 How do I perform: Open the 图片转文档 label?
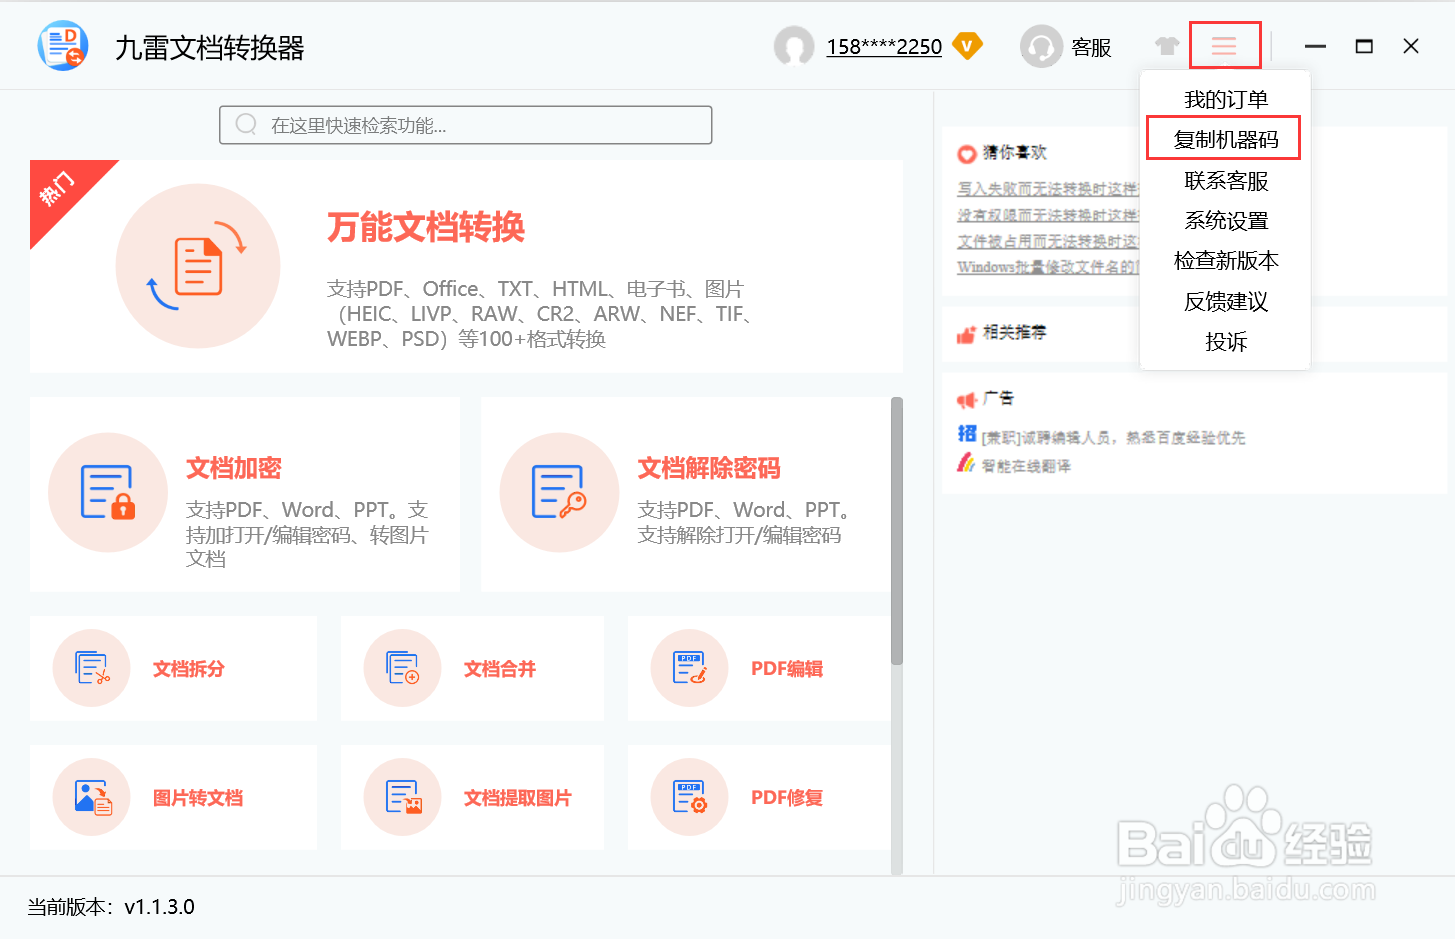point(198,798)
